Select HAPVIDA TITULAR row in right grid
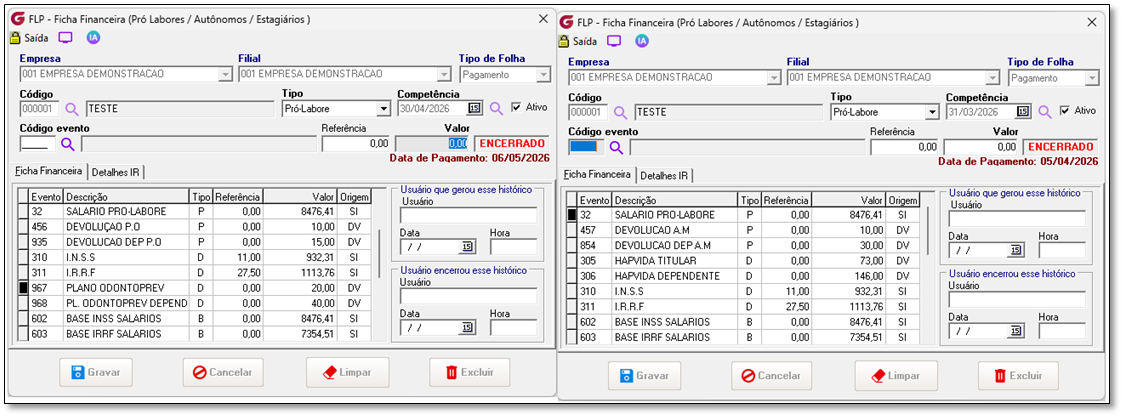Image resolution: width=1123 pixels, height=417 pixels. (743, 260)
